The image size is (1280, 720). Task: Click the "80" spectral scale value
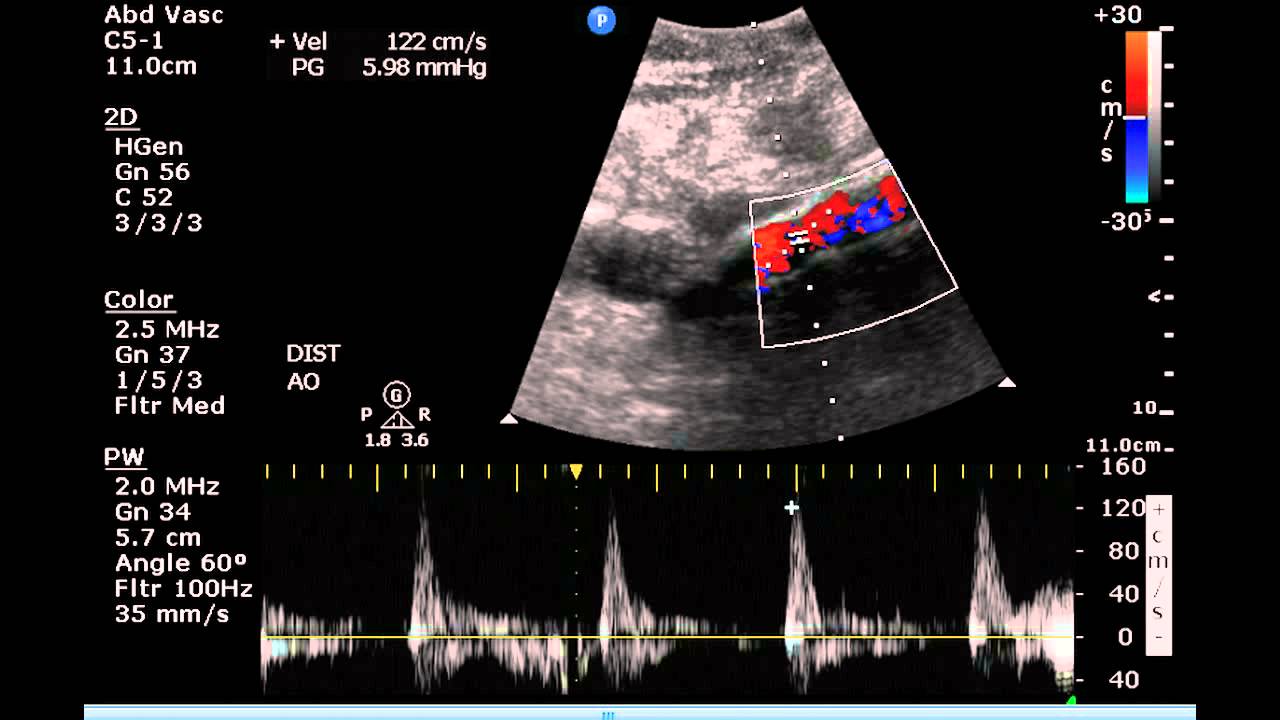1125,551
